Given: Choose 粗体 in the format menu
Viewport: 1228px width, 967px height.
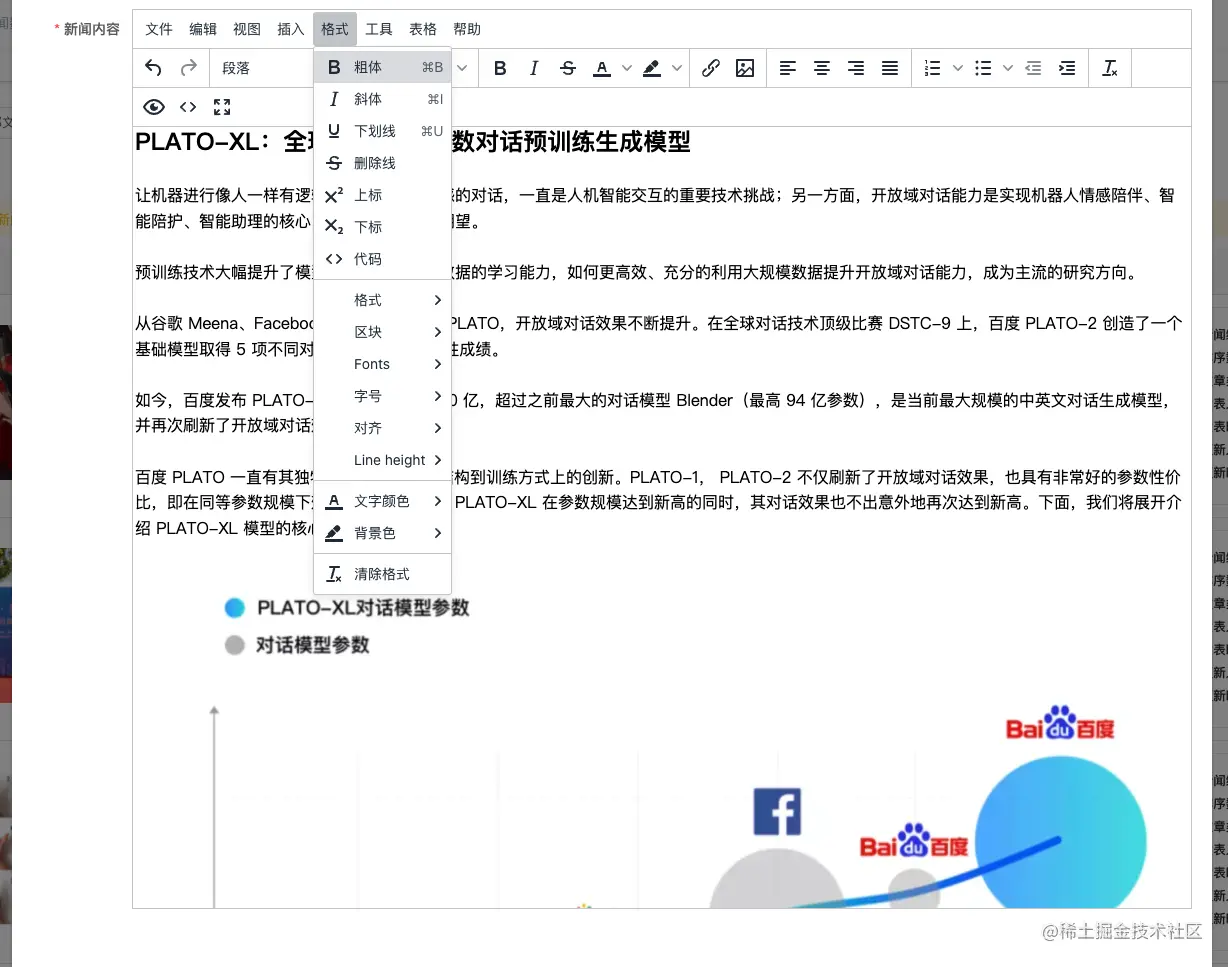Looking at the screenshot, I should pos(383,67).
